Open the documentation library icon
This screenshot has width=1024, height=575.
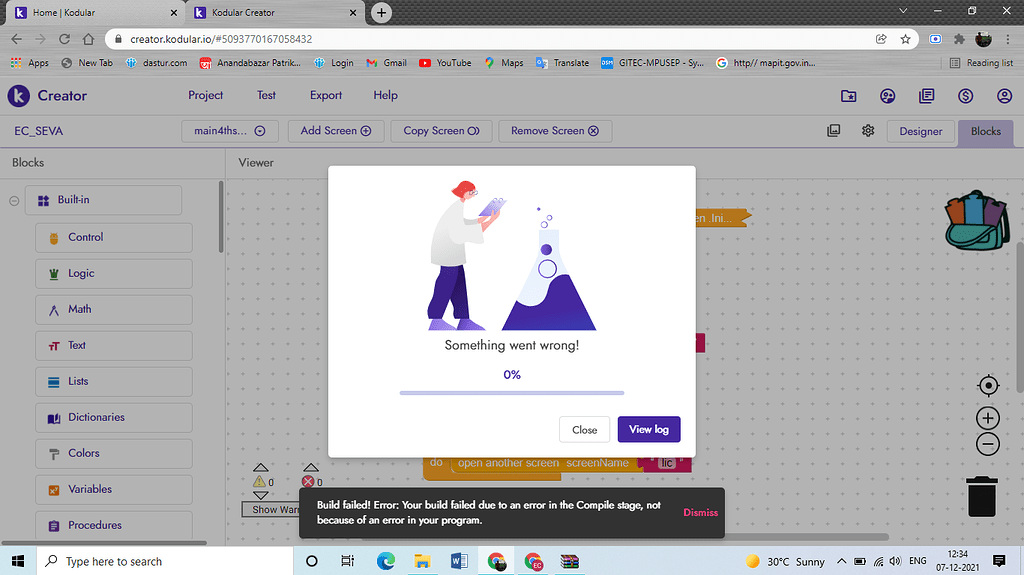[x=926, y=96]
